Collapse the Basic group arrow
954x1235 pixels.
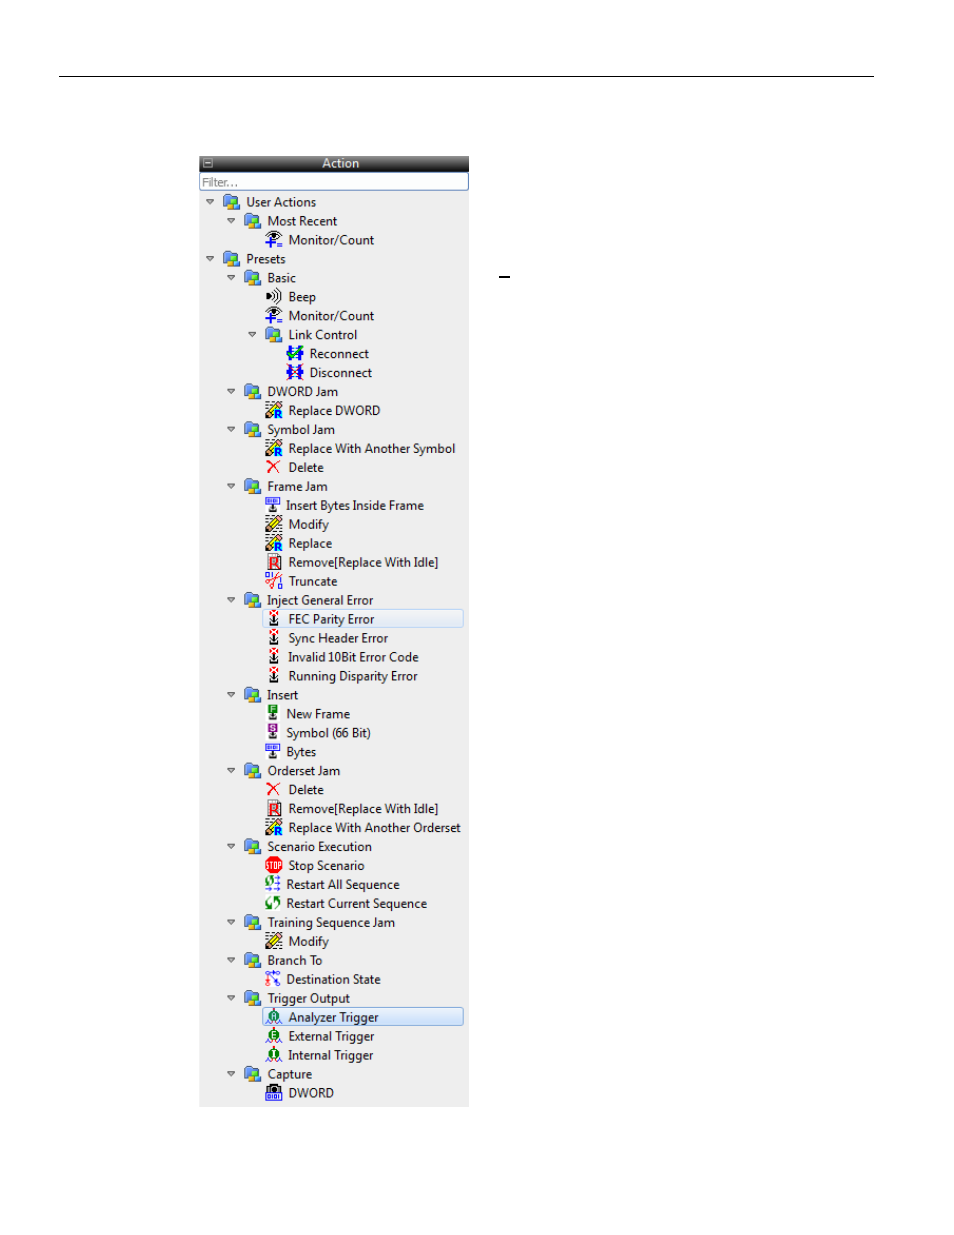click(231, 278)
